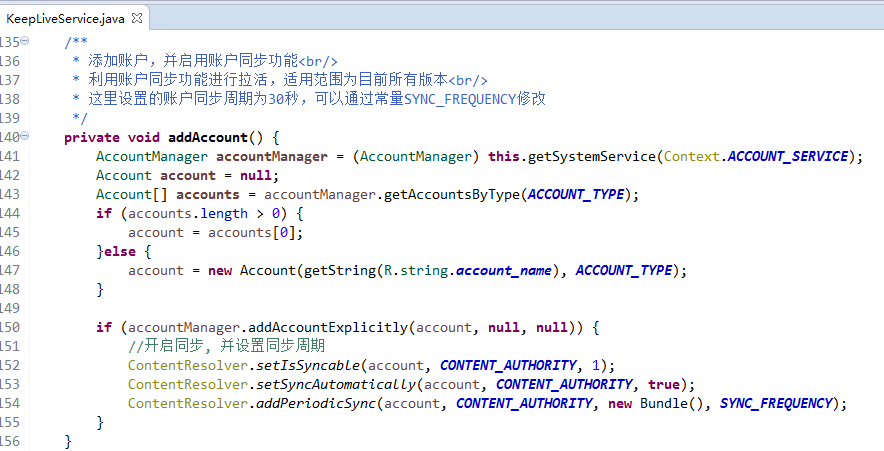
Task: Click line number 143 in the gutter
Action: [10, 194]
